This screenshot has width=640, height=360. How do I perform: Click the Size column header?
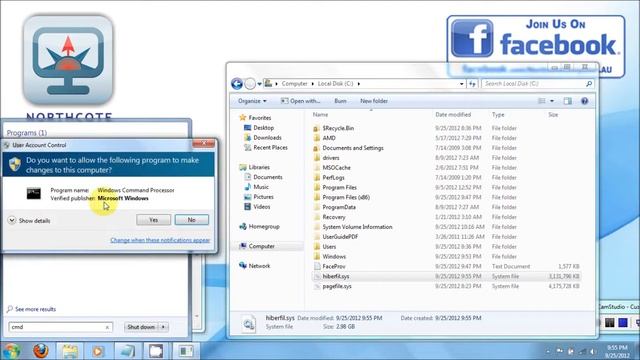(x=553, y=115)
